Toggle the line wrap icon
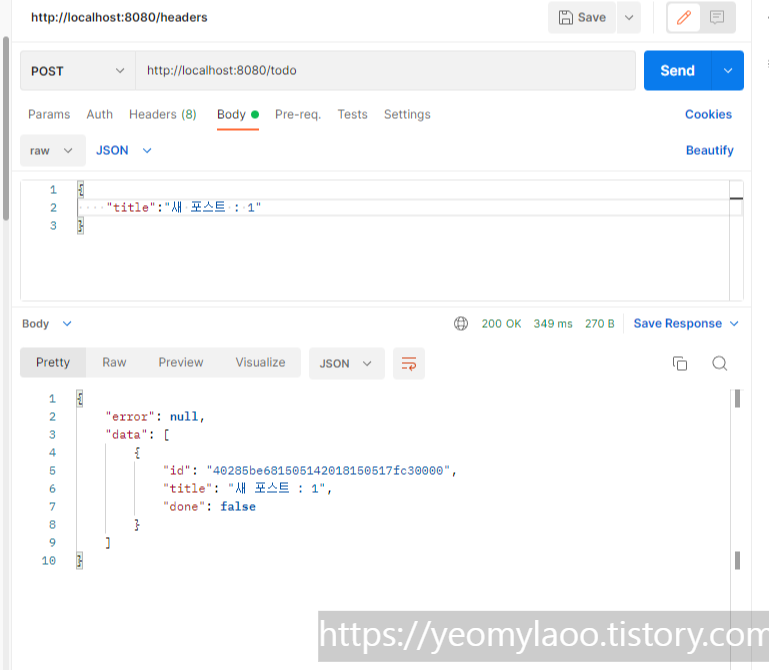The height and width of the screenshot is (670, 769). pos(409,363)
